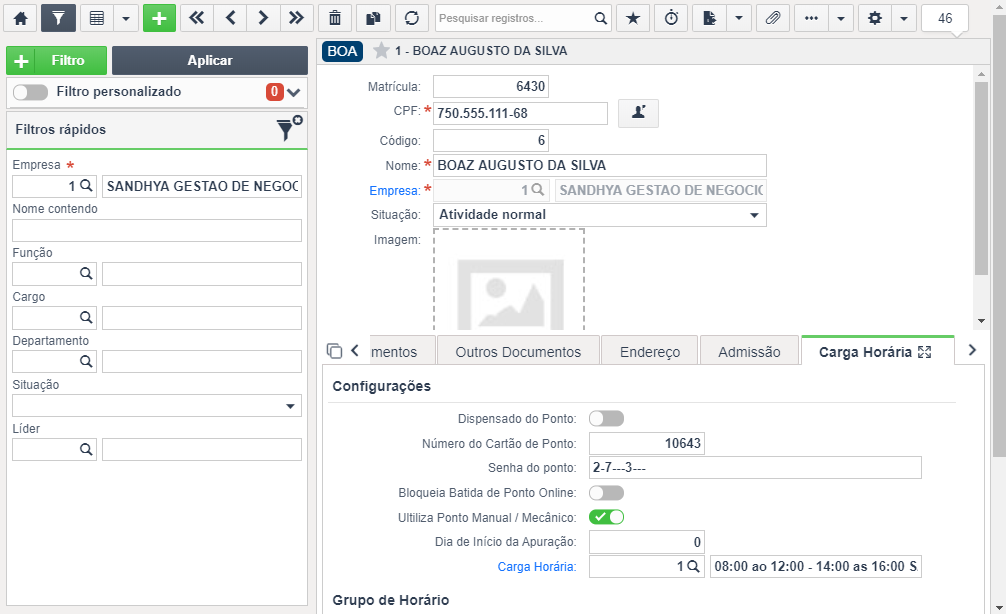Switch to Outros Documentos tab
Screen dimensions: 1006x614
click(x=518, y=352)
